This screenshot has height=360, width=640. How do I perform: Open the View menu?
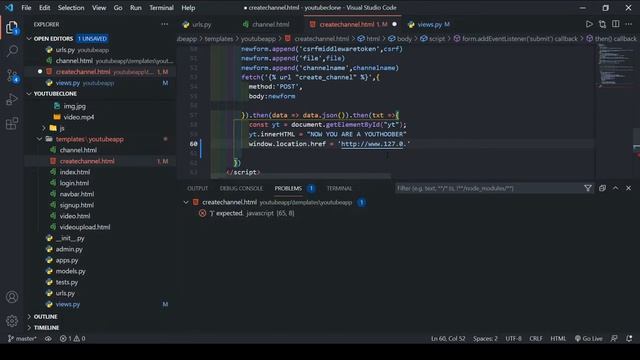click(x=99, y=8)
